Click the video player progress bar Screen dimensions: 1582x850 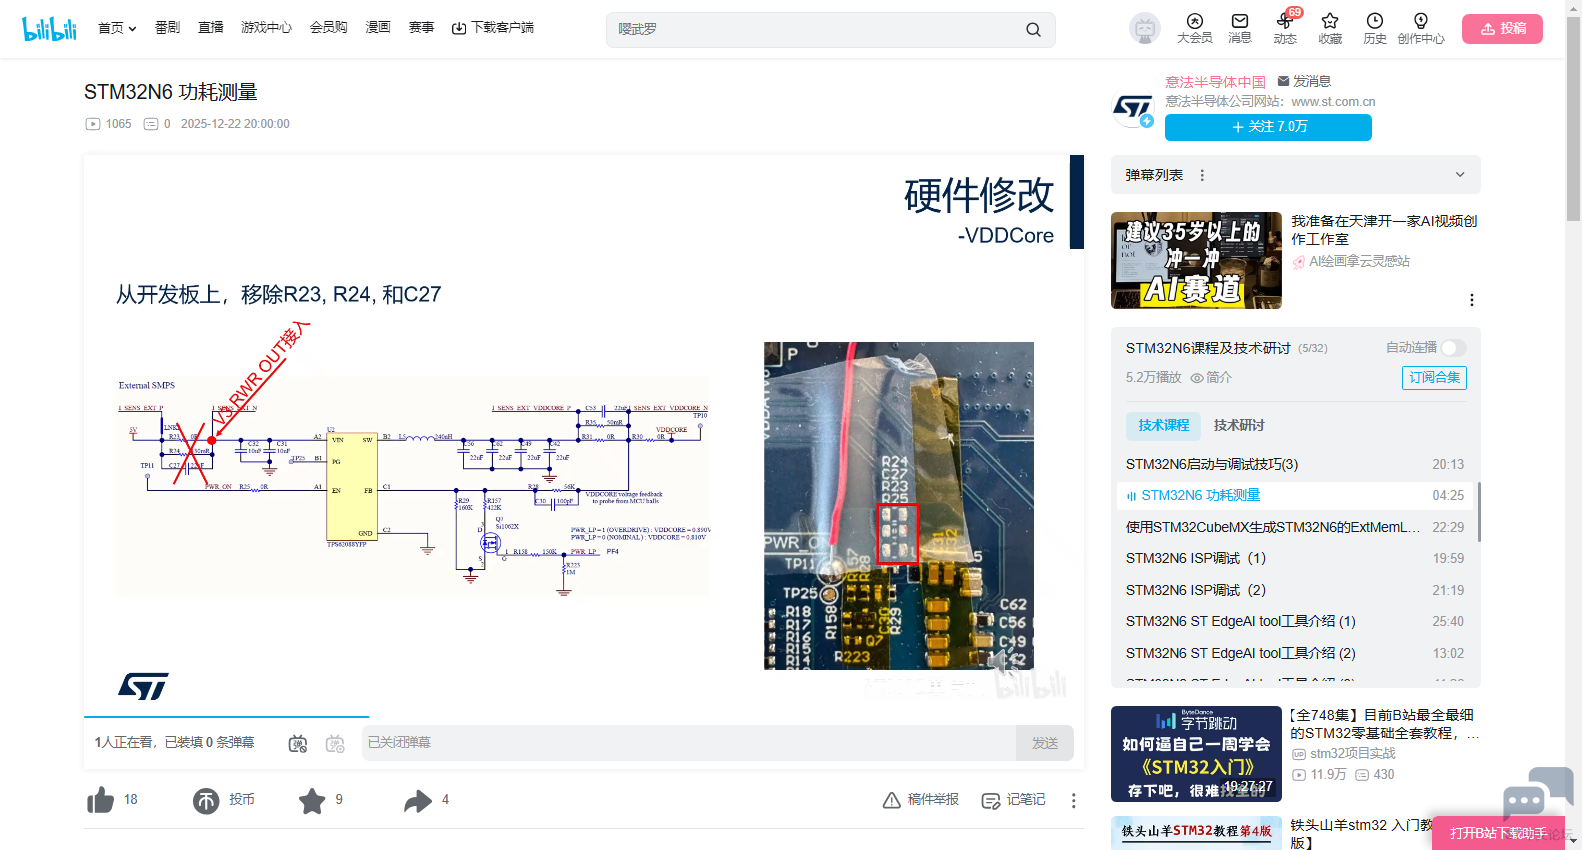[x=584, y=717]
